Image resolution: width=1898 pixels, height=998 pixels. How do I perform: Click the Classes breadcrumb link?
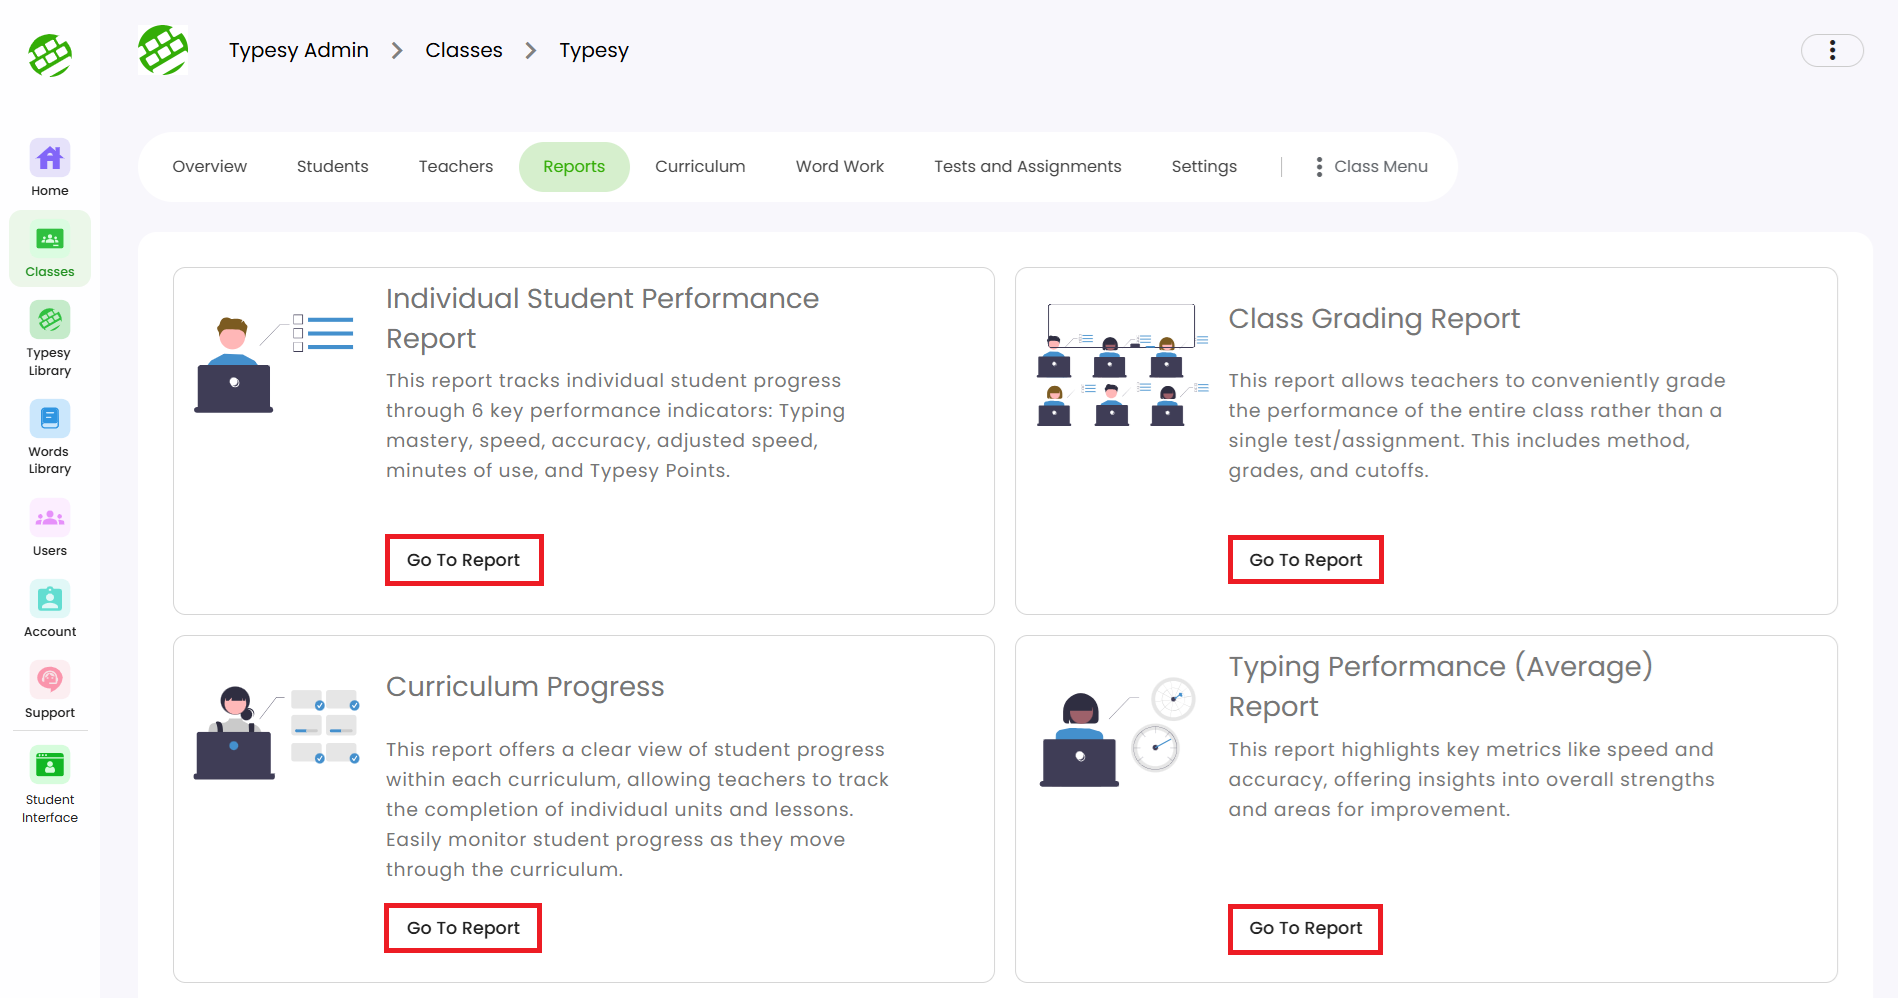[464, 50]
